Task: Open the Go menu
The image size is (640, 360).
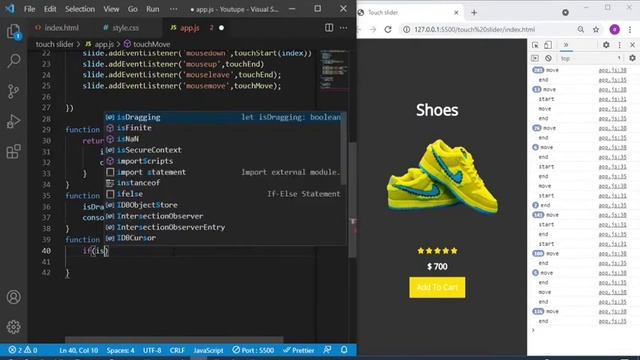Action: click(133, 9)
